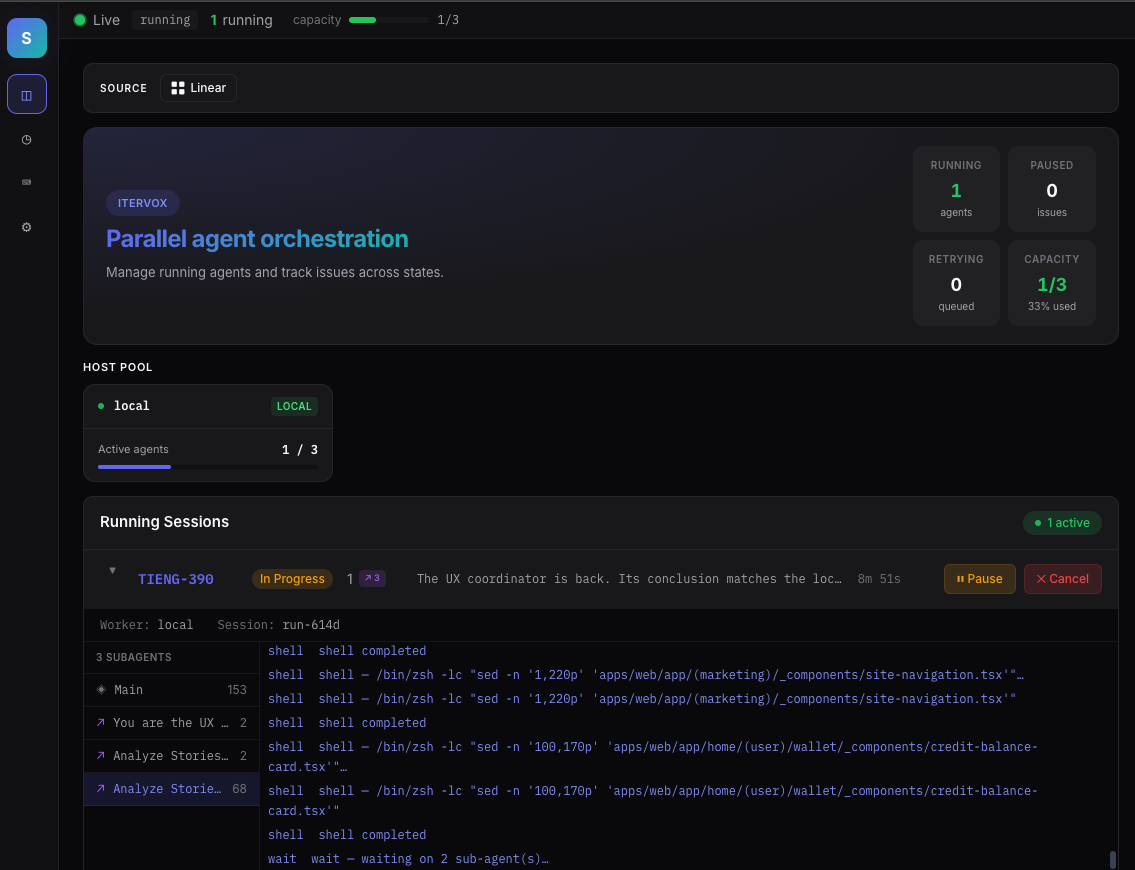Viewport: 1135px width, 870px height.
Task: Click the session summary 'The UX coordinator is back'
Action: tap(629, 579)
